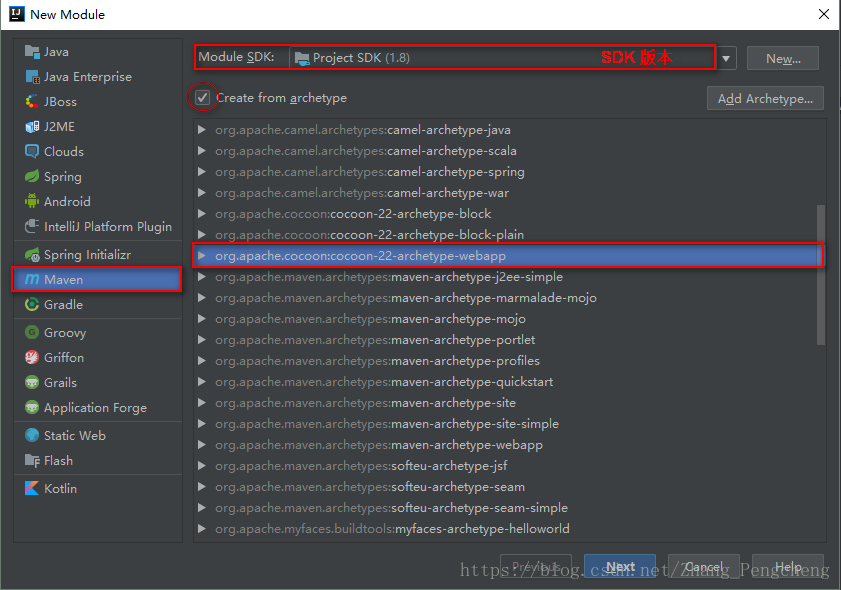
Task: Close the New Module dialog
Action: click(x=824, y=14)
